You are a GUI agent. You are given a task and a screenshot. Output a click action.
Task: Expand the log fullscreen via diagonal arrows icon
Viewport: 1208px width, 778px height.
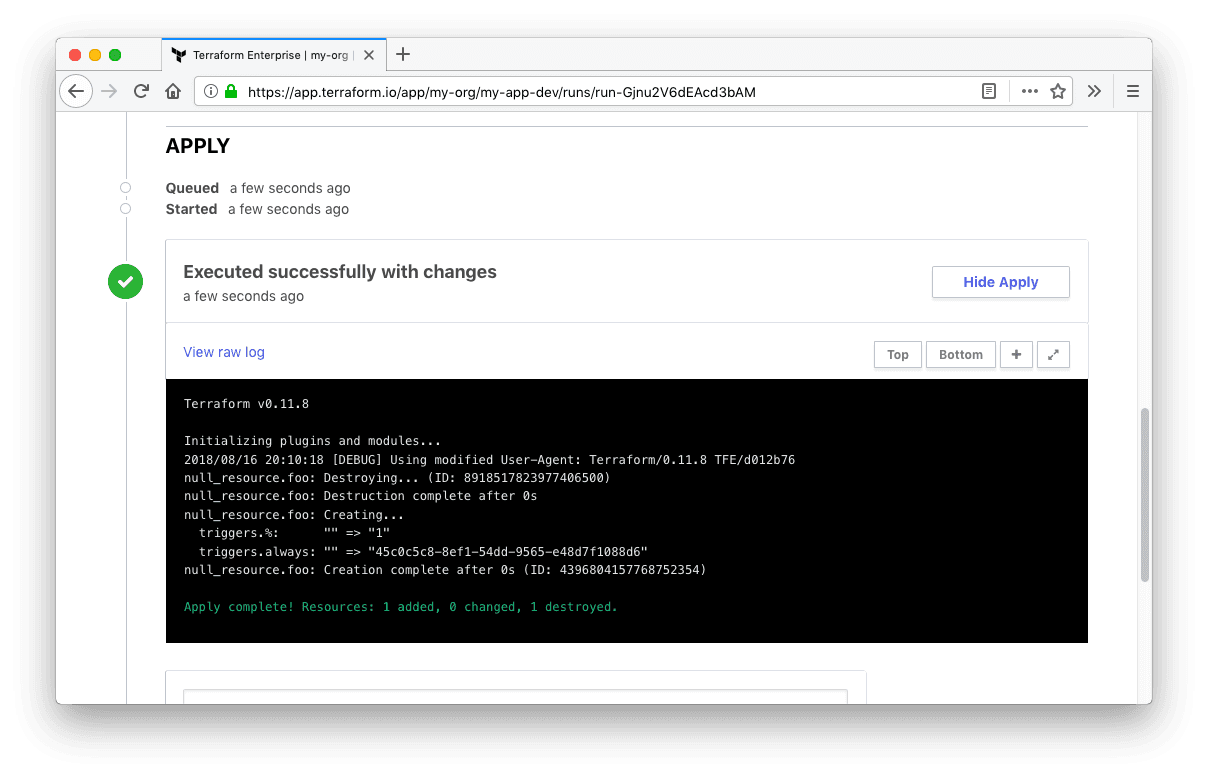(1053, 354)
